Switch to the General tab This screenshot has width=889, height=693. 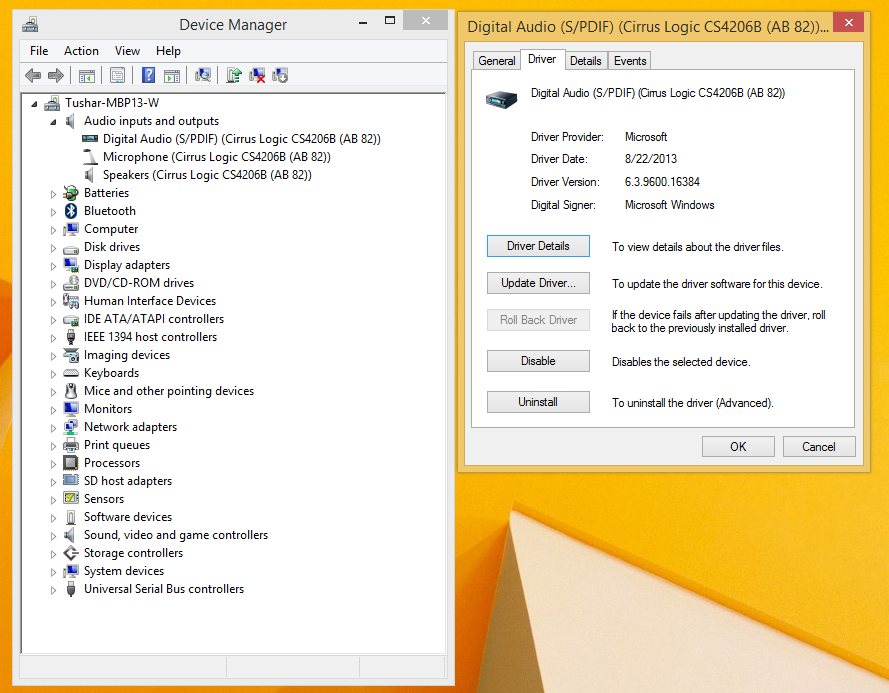497,61
